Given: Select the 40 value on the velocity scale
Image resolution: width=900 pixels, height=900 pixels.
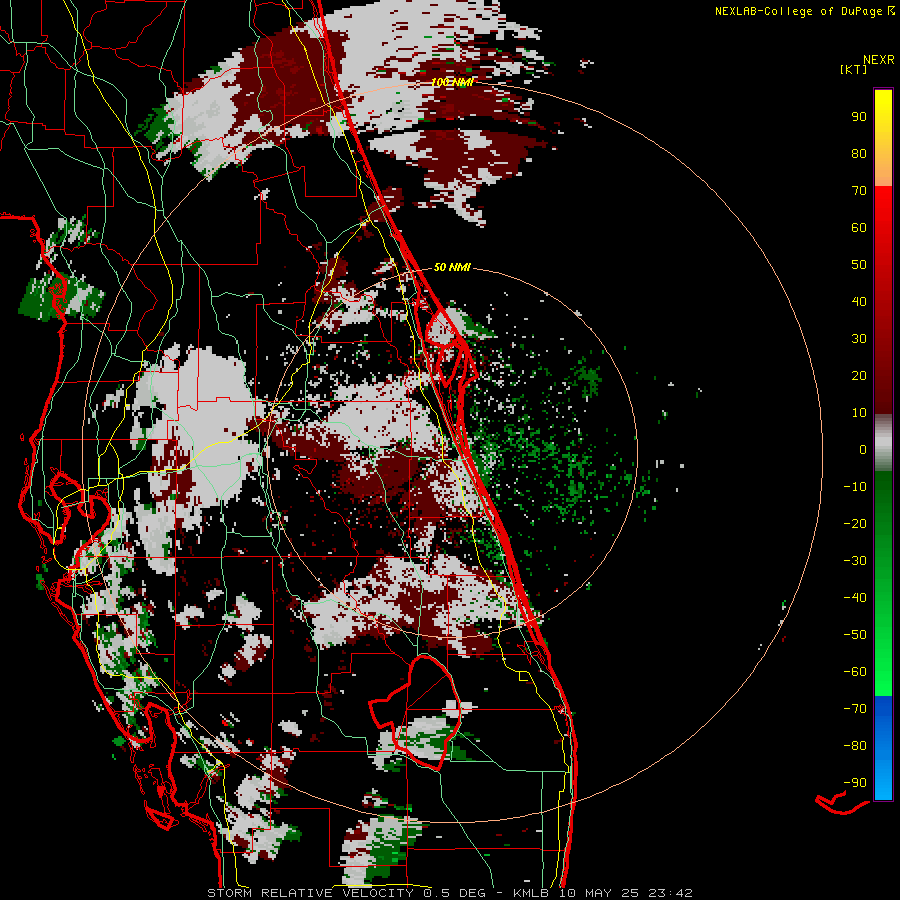Looking at the screenshot, I should pos(859,301).
